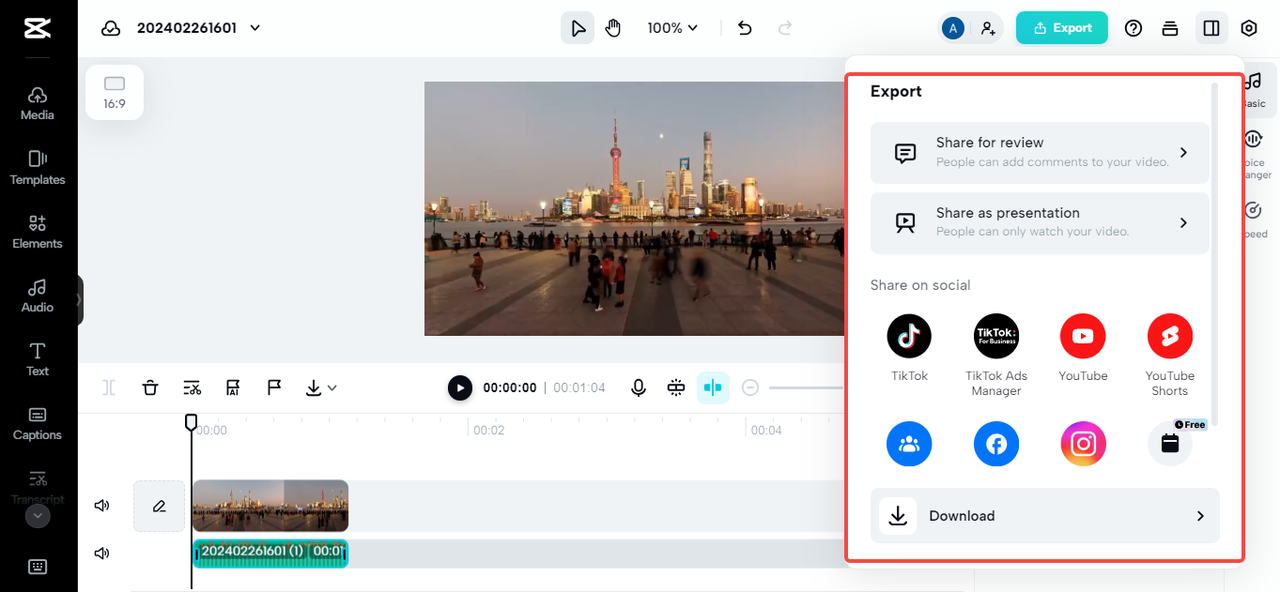This screenshot has height=592, width=1280.
Task: Open the Audio panel tab
Action: point(37,294)
